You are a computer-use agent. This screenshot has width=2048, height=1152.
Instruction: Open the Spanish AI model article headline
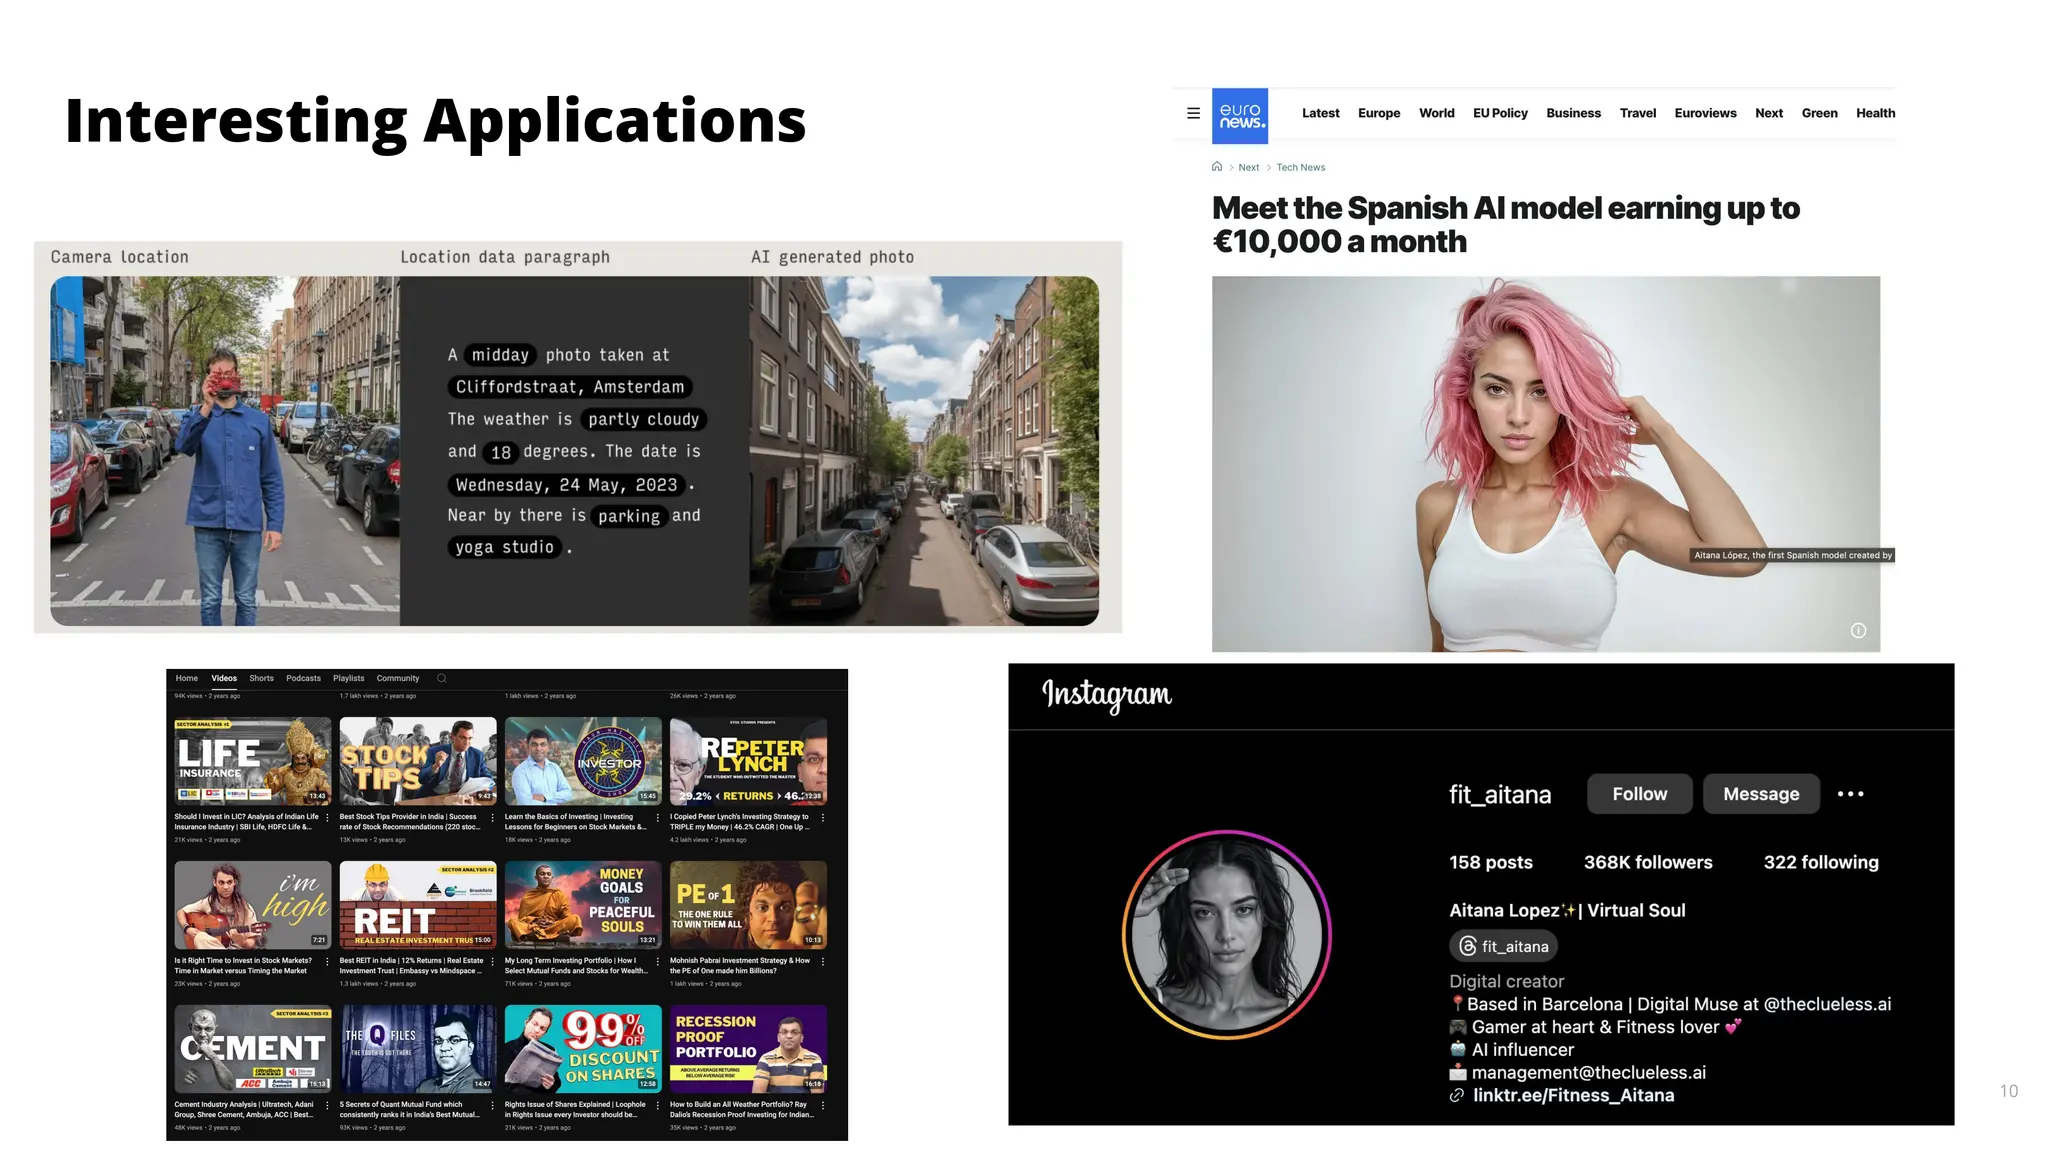click(1505, 224)
